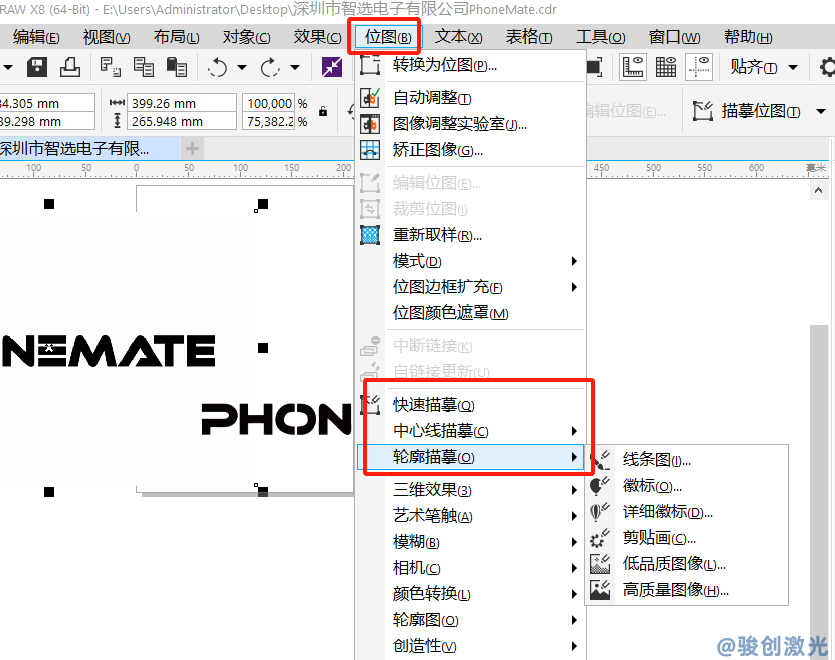Toggle the lock ratio padlock icon

(x=323, y=111)
